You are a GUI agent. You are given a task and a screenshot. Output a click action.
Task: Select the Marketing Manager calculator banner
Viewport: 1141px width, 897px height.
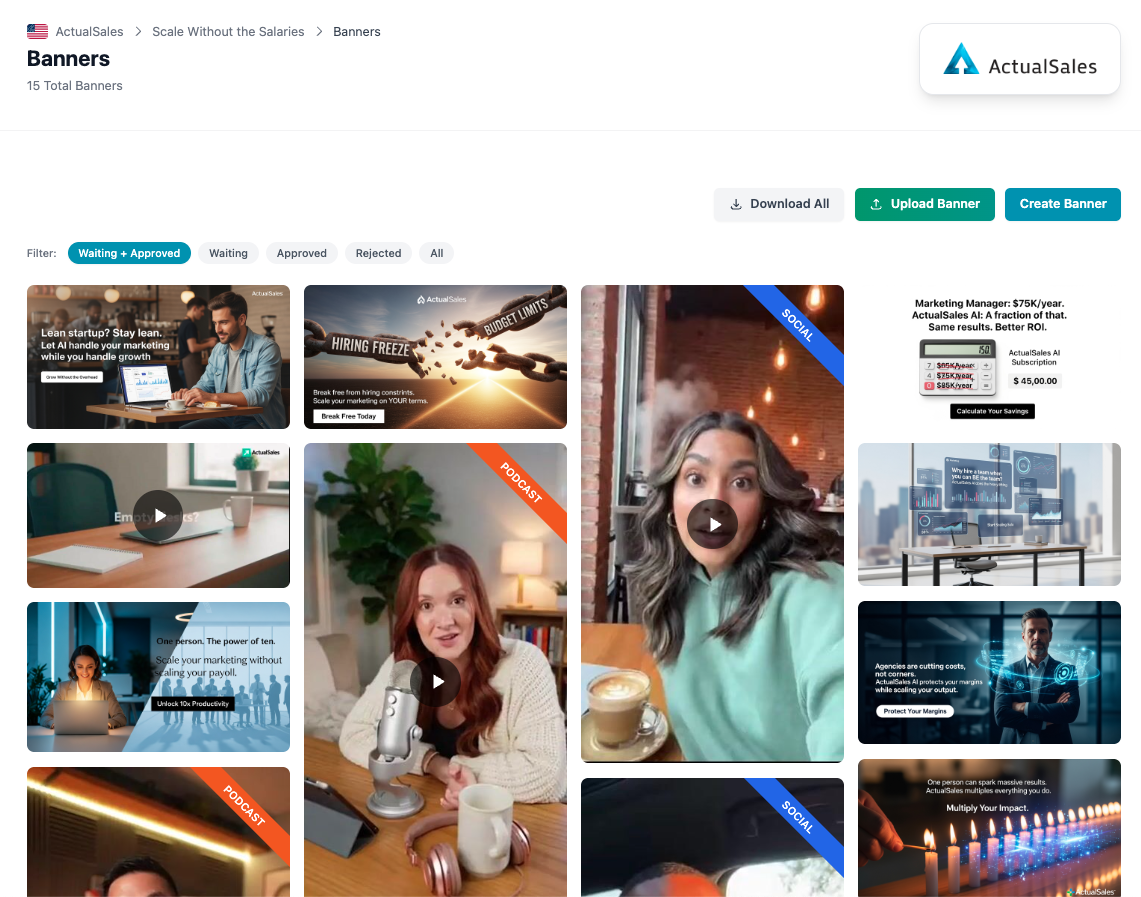(989, 357)
